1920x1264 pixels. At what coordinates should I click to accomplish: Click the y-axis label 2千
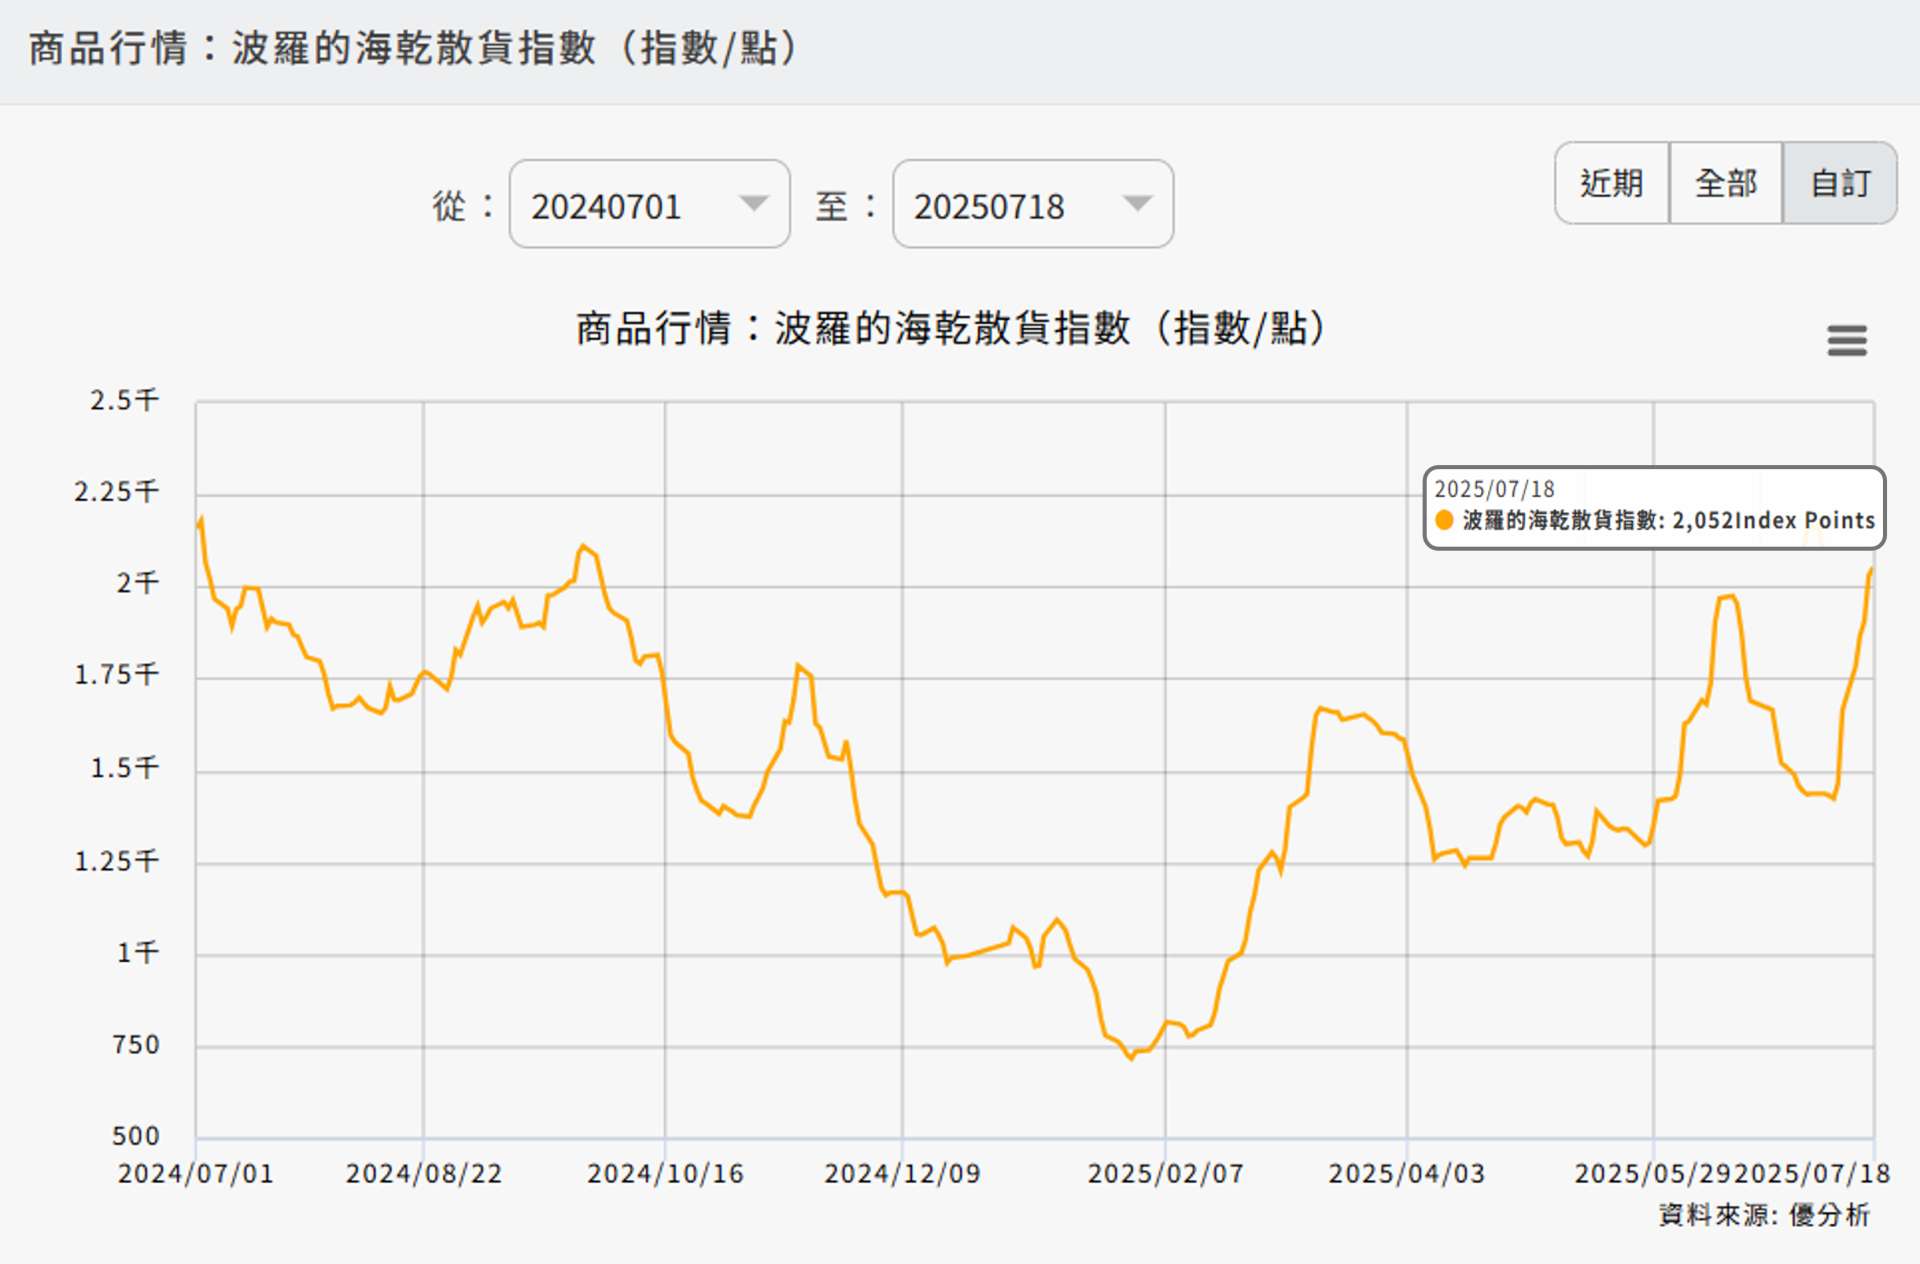(x=138, y=583)
